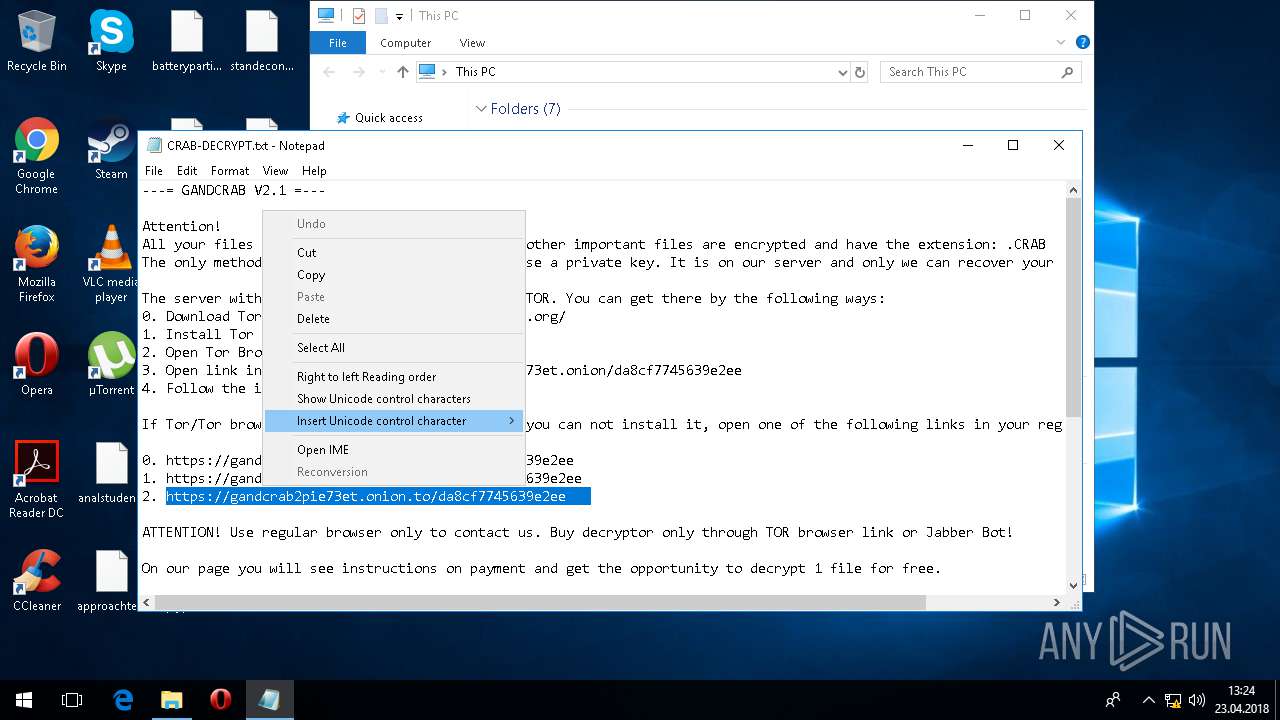Launch µTorrent from the desktop
Image resolution: width=1280 pixels, height=720 pixels.
111,365
